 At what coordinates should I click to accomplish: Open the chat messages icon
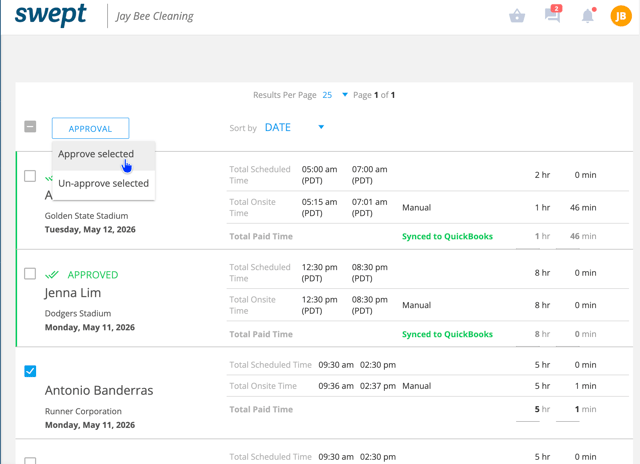(x=553, y=15)
